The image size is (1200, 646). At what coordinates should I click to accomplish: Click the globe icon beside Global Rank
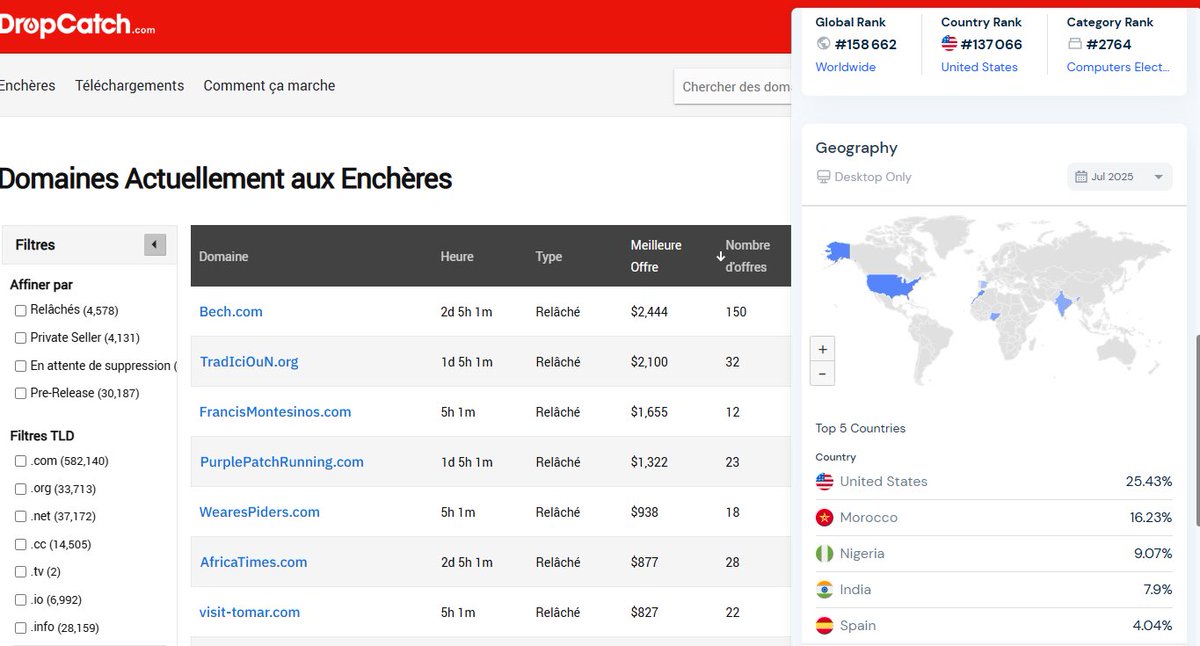click(824, 44)
